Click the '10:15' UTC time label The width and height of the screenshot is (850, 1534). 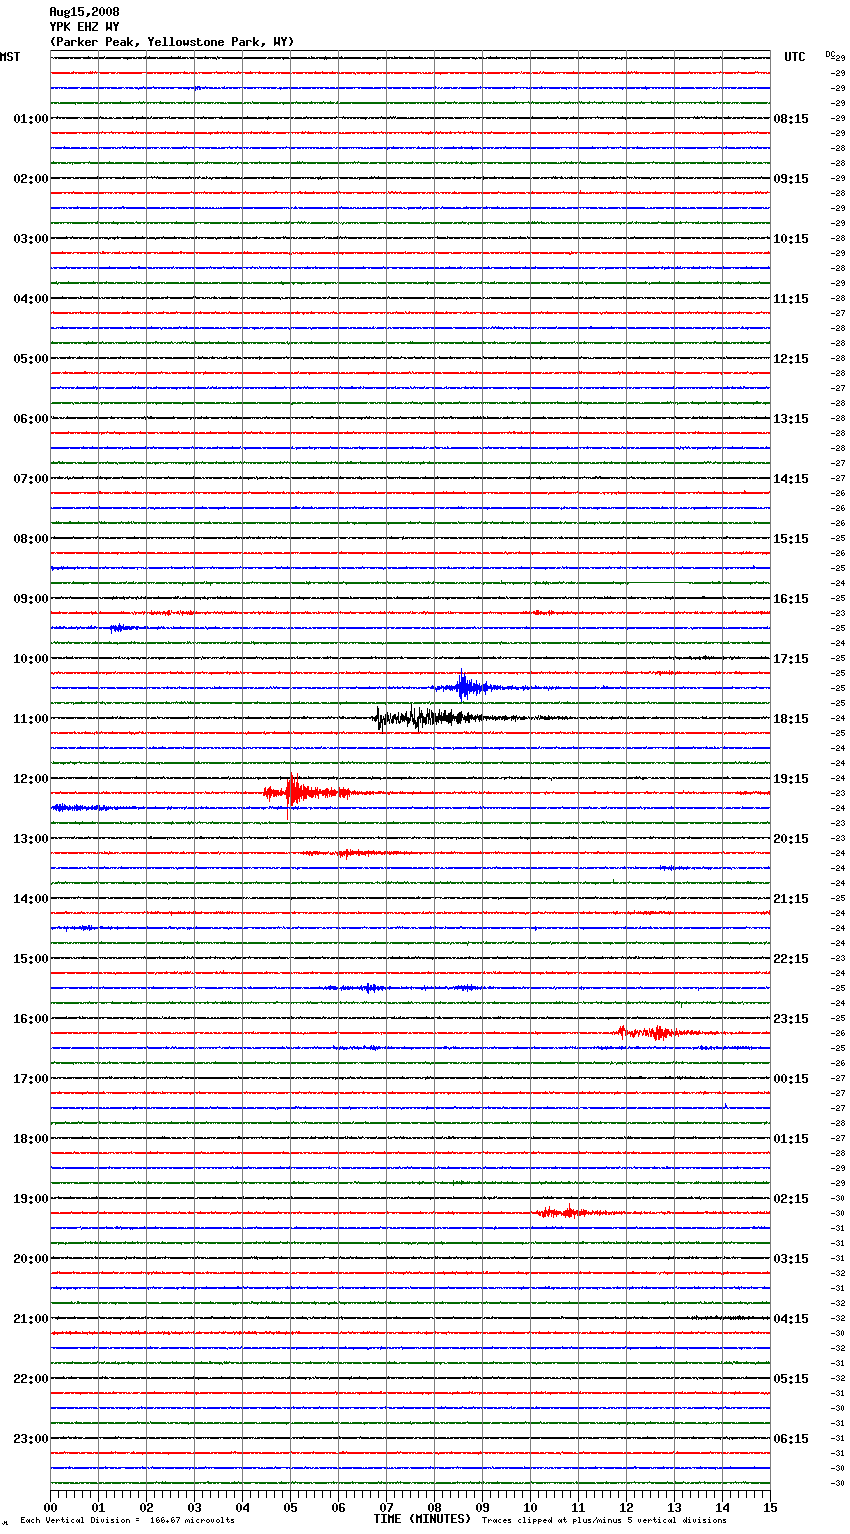791,239
